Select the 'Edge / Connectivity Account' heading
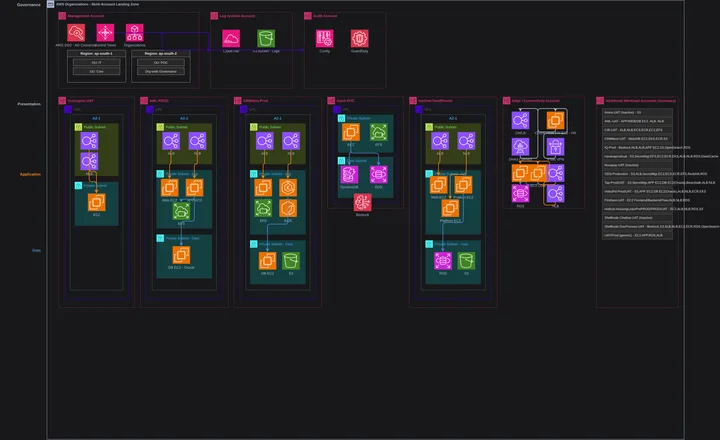Image resolution: width=720 pixels, height=440 pixels. [535, 101]
